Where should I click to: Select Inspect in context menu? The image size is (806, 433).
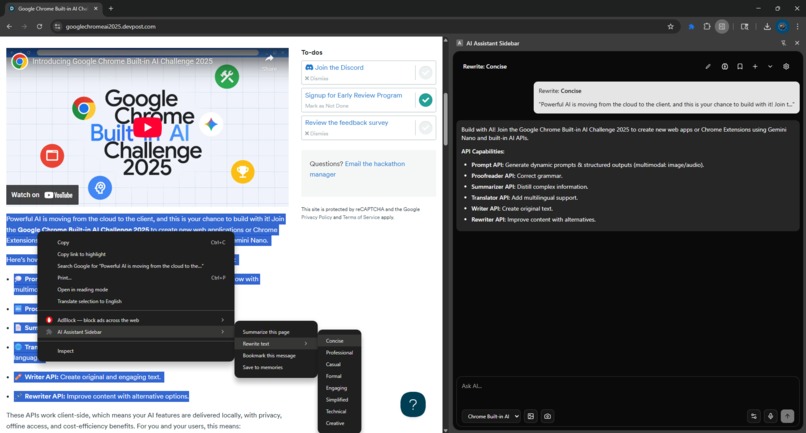[x=136, y=351]
